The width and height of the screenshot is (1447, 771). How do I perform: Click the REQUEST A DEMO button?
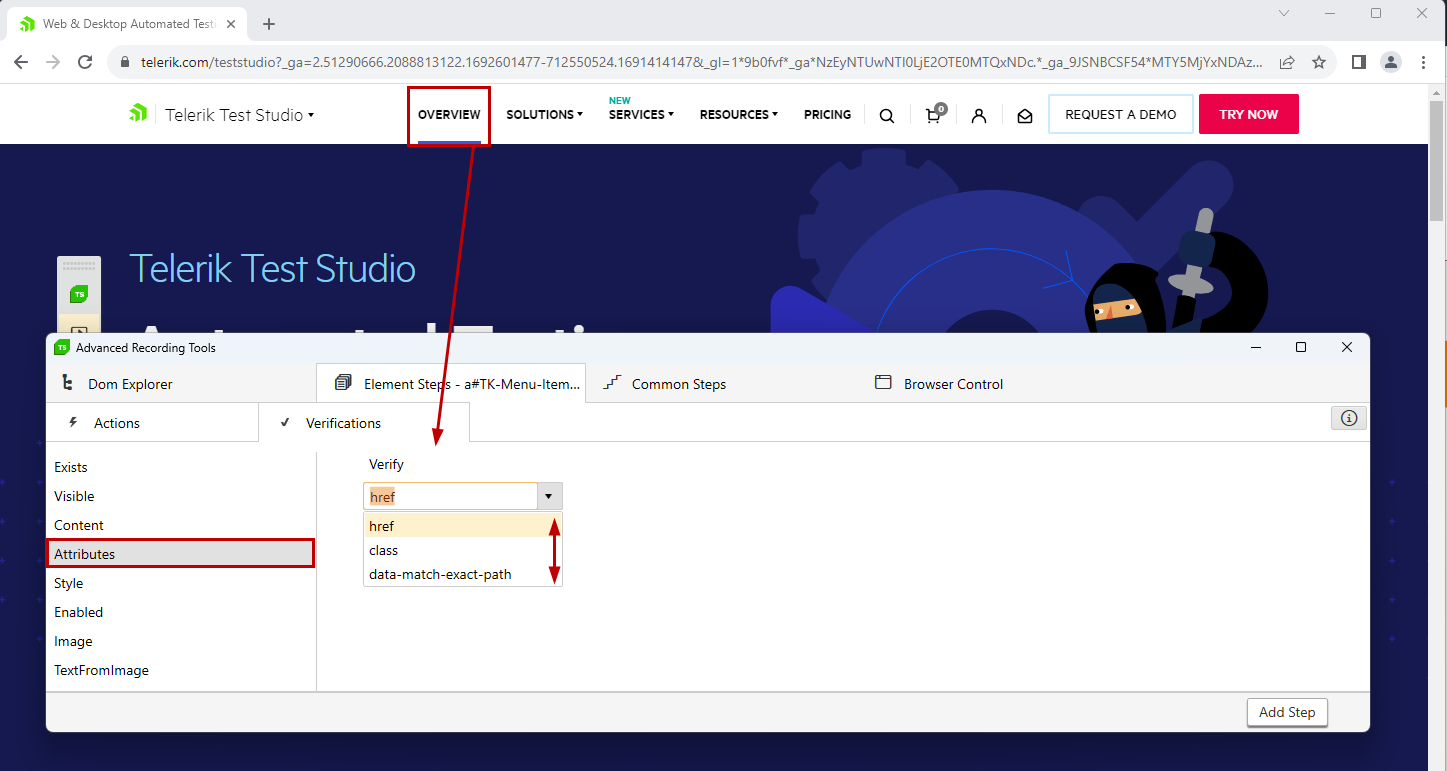[1121, 114]
